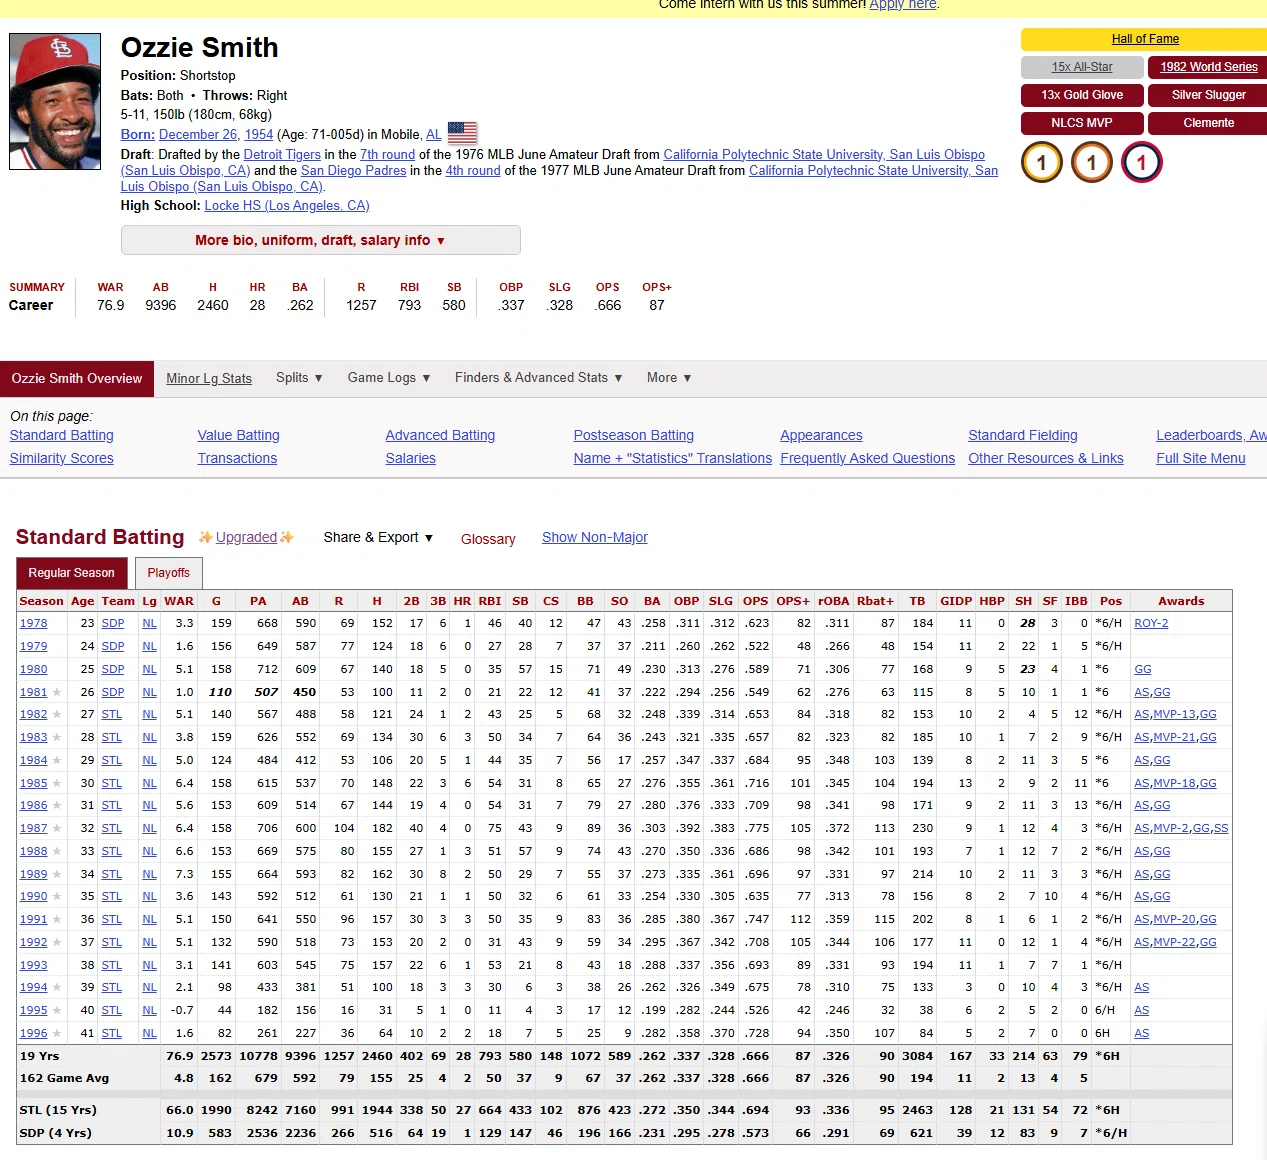
Task: Open the Splits dropdown menu
Action: [x=299, y=378]
